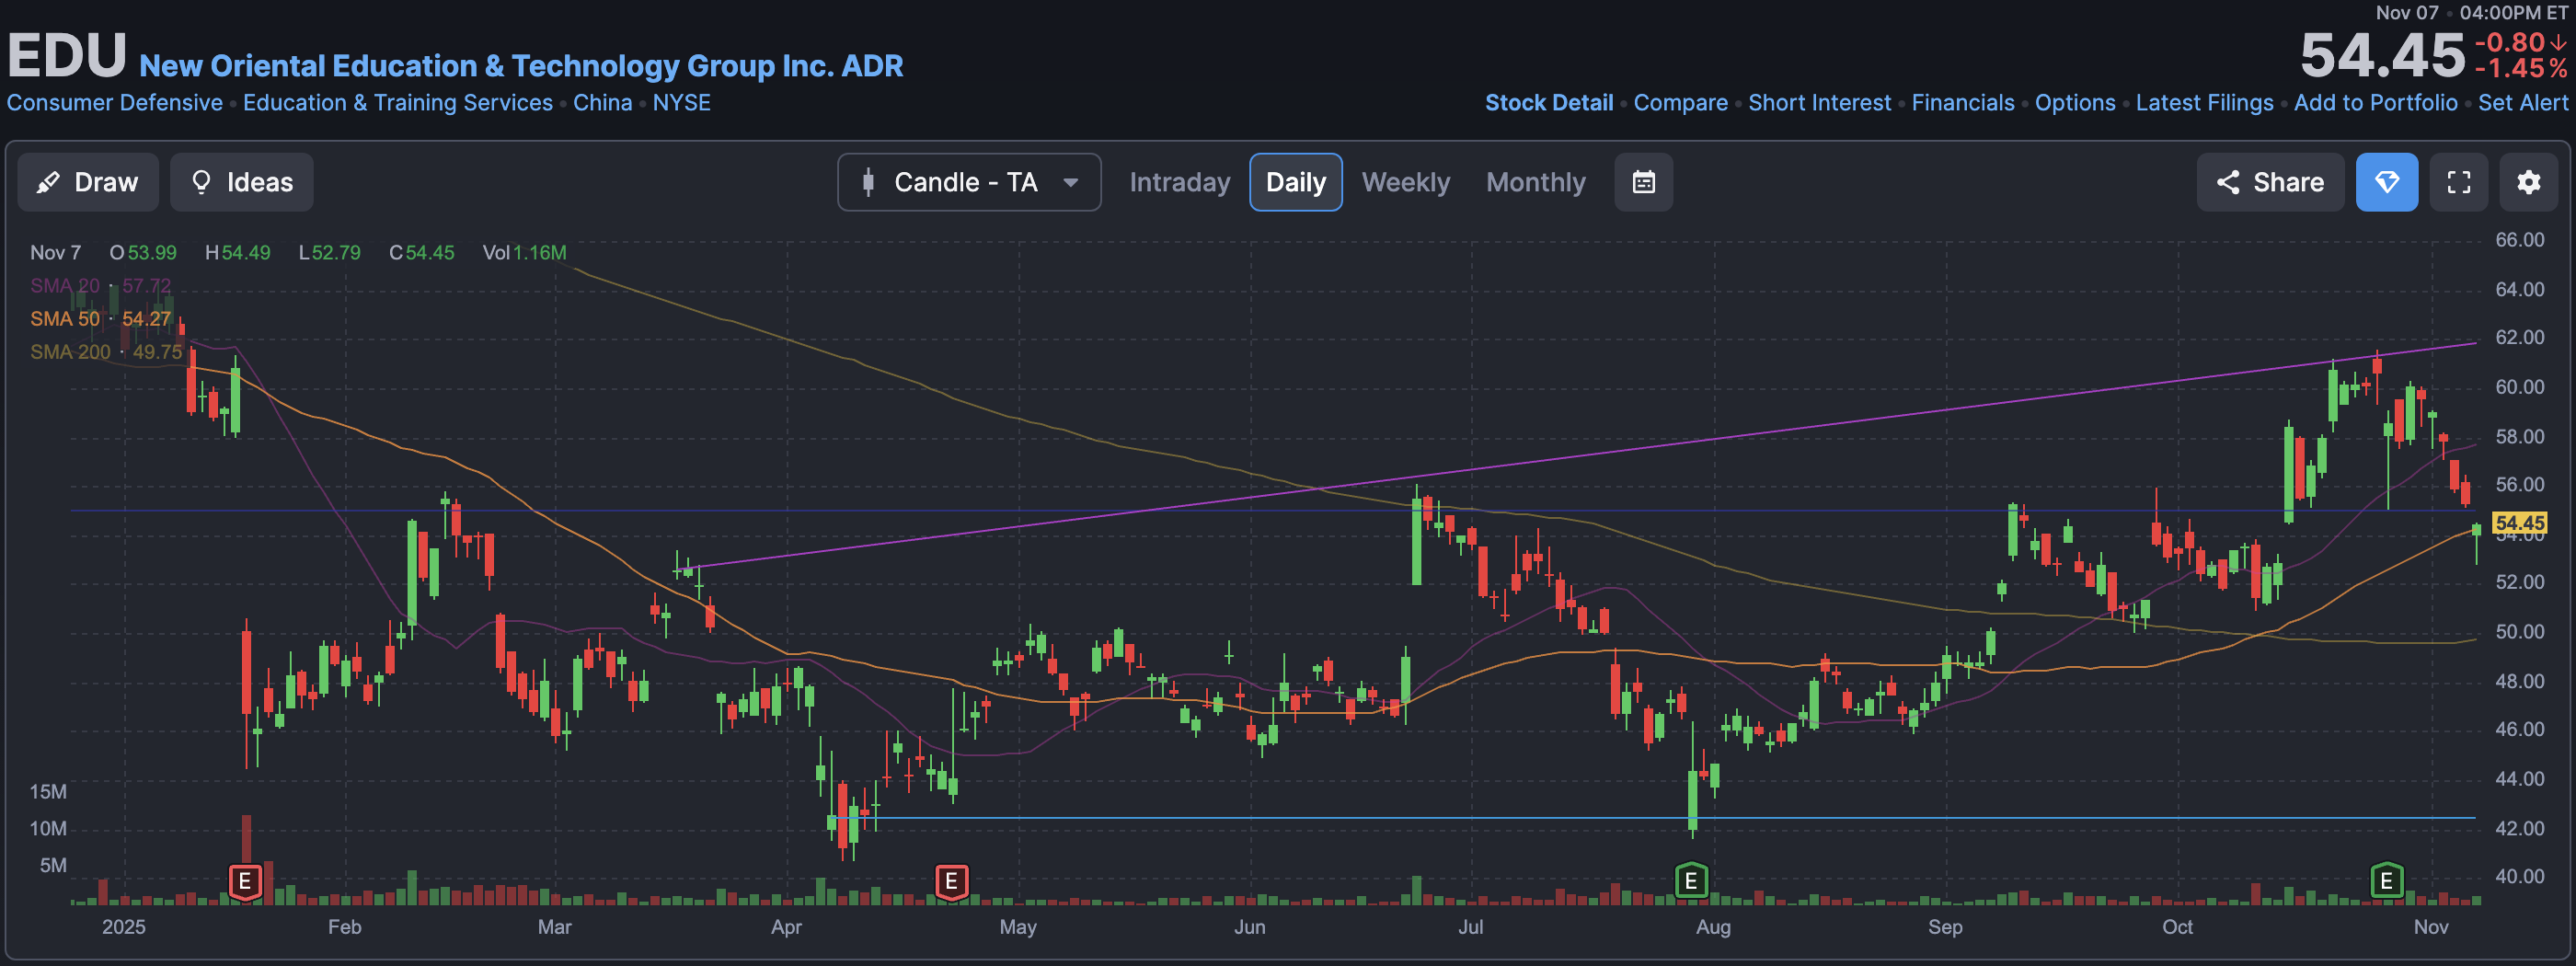This screenshot has width=2576, height=966.
Task: Open the Consumer Defensive sector link
Action: pos(115,103)
